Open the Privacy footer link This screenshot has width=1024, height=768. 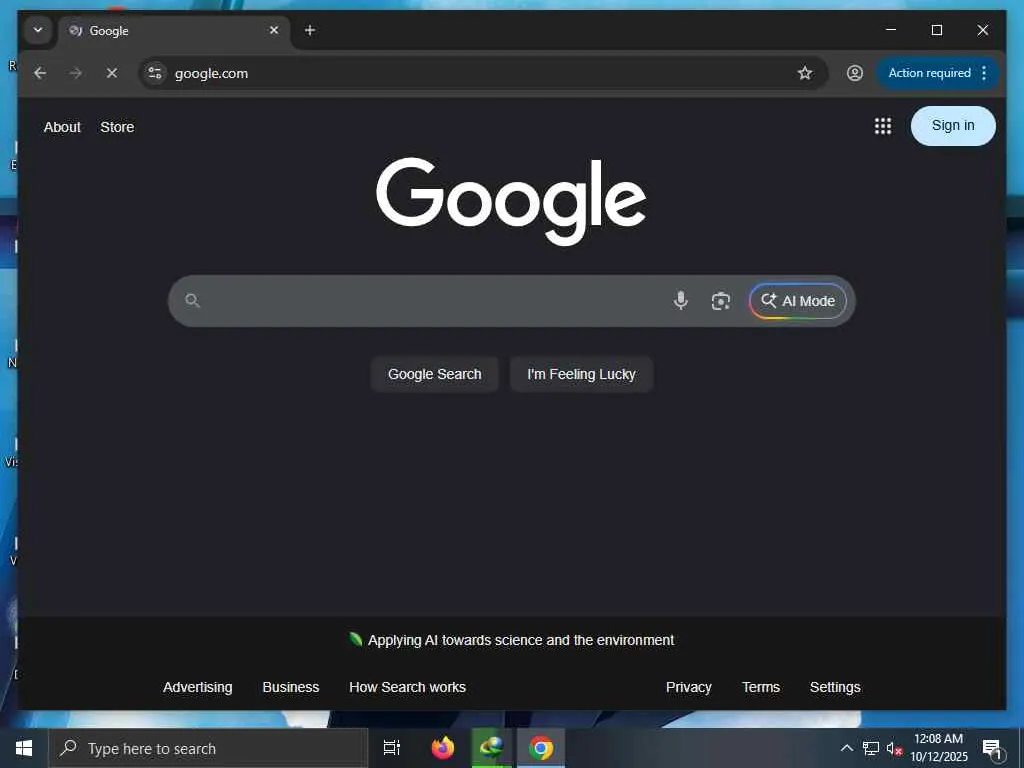(688, 687)
